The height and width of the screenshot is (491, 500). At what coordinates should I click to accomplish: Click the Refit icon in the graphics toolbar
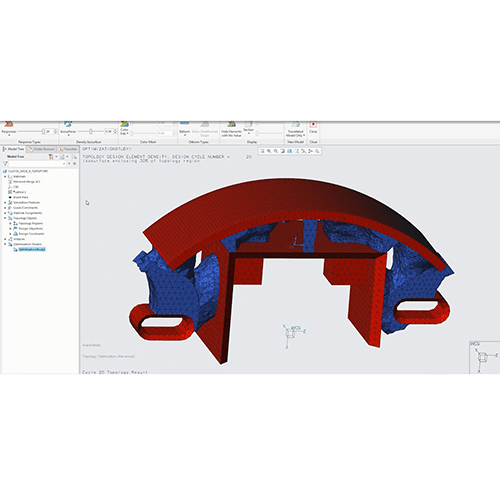coord(262,151)
